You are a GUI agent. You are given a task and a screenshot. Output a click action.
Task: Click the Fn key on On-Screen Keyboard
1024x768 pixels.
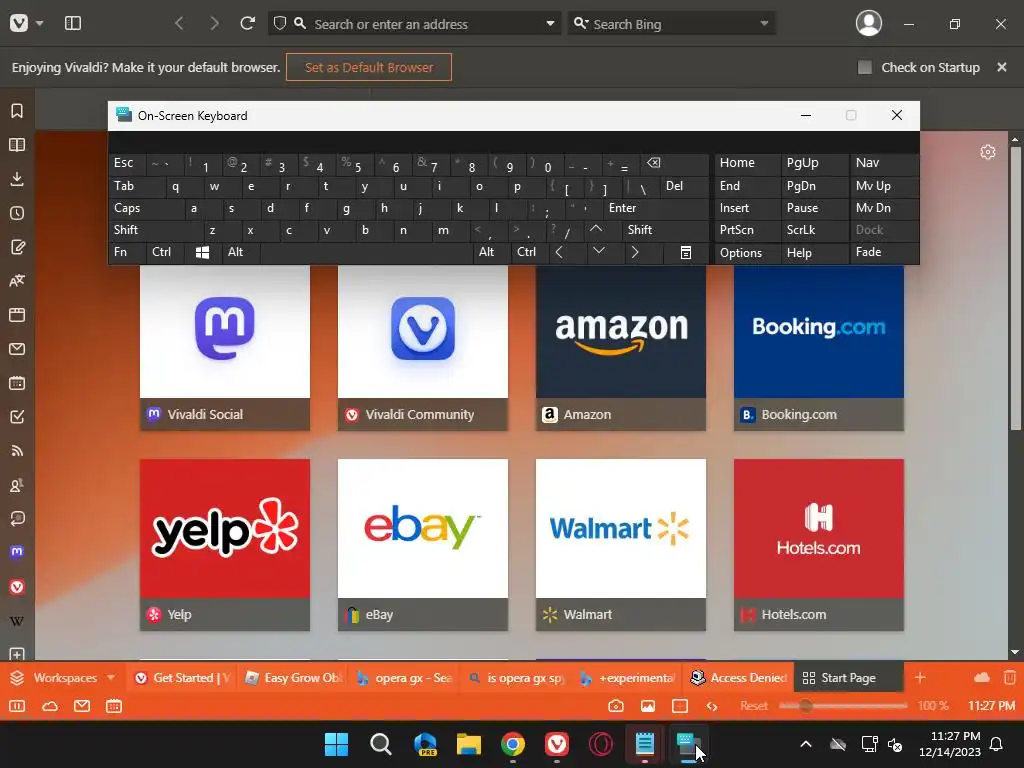127,252
